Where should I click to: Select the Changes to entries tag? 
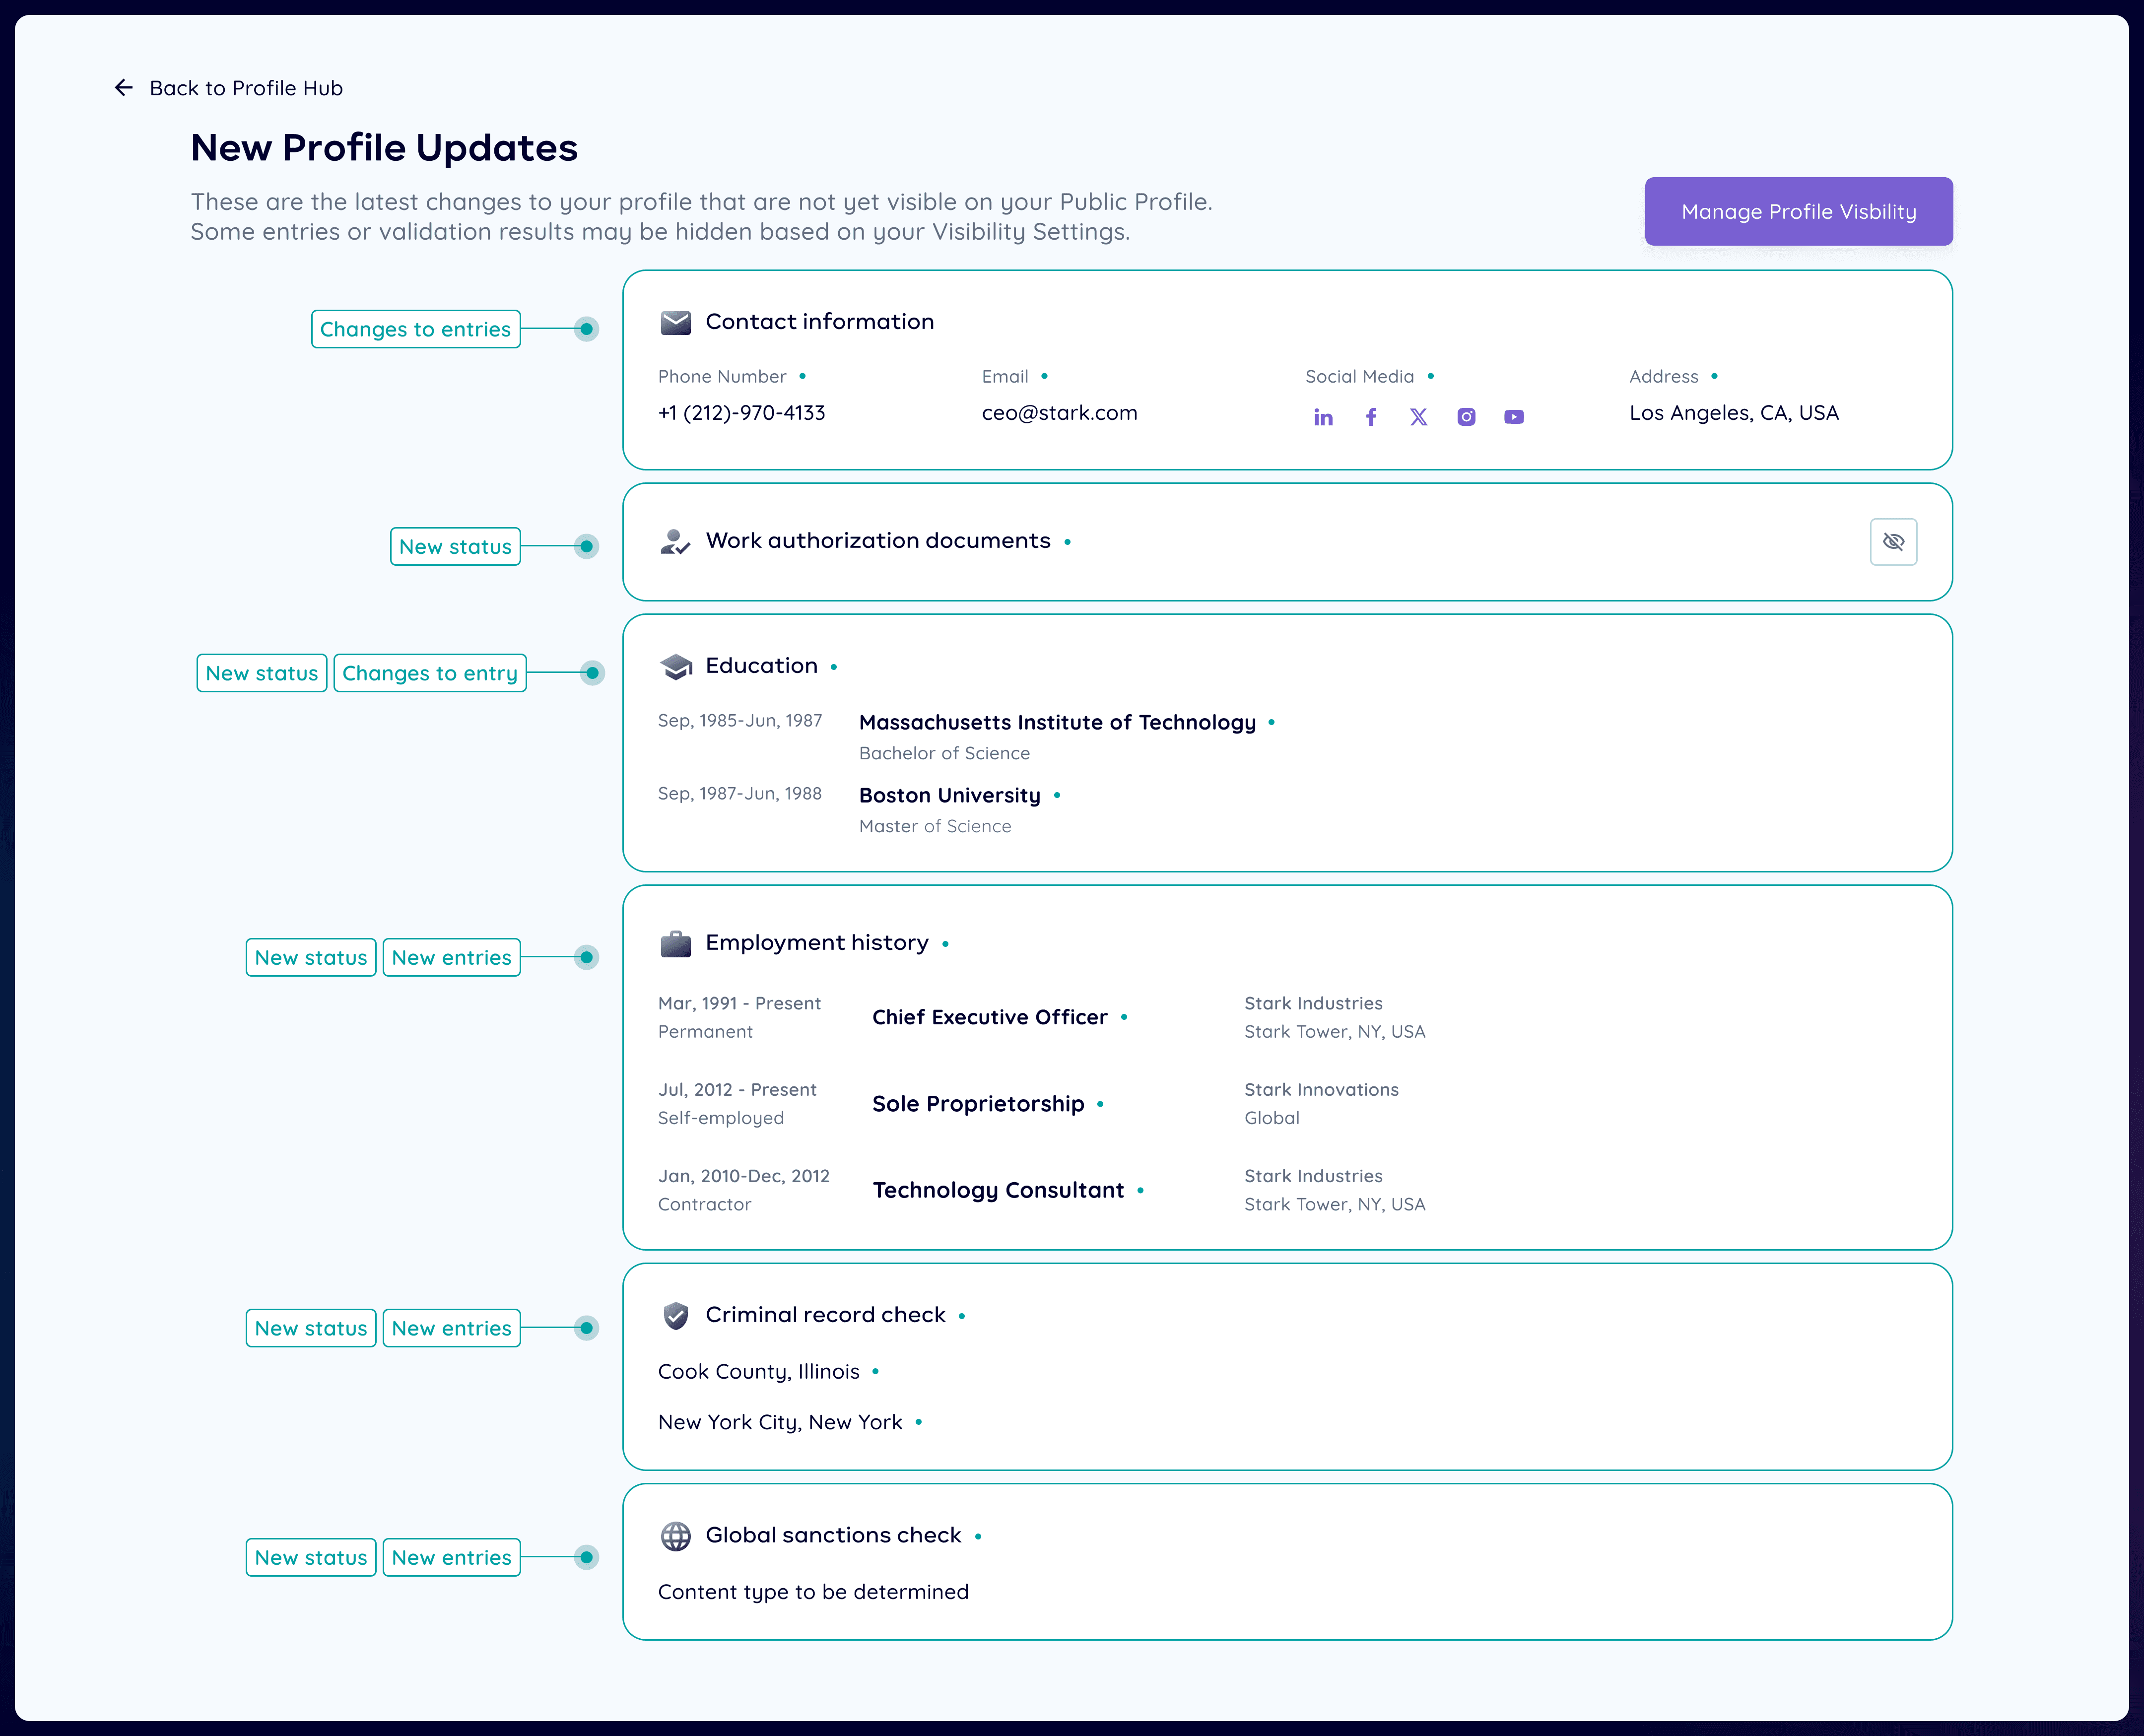tap(415, 329)
